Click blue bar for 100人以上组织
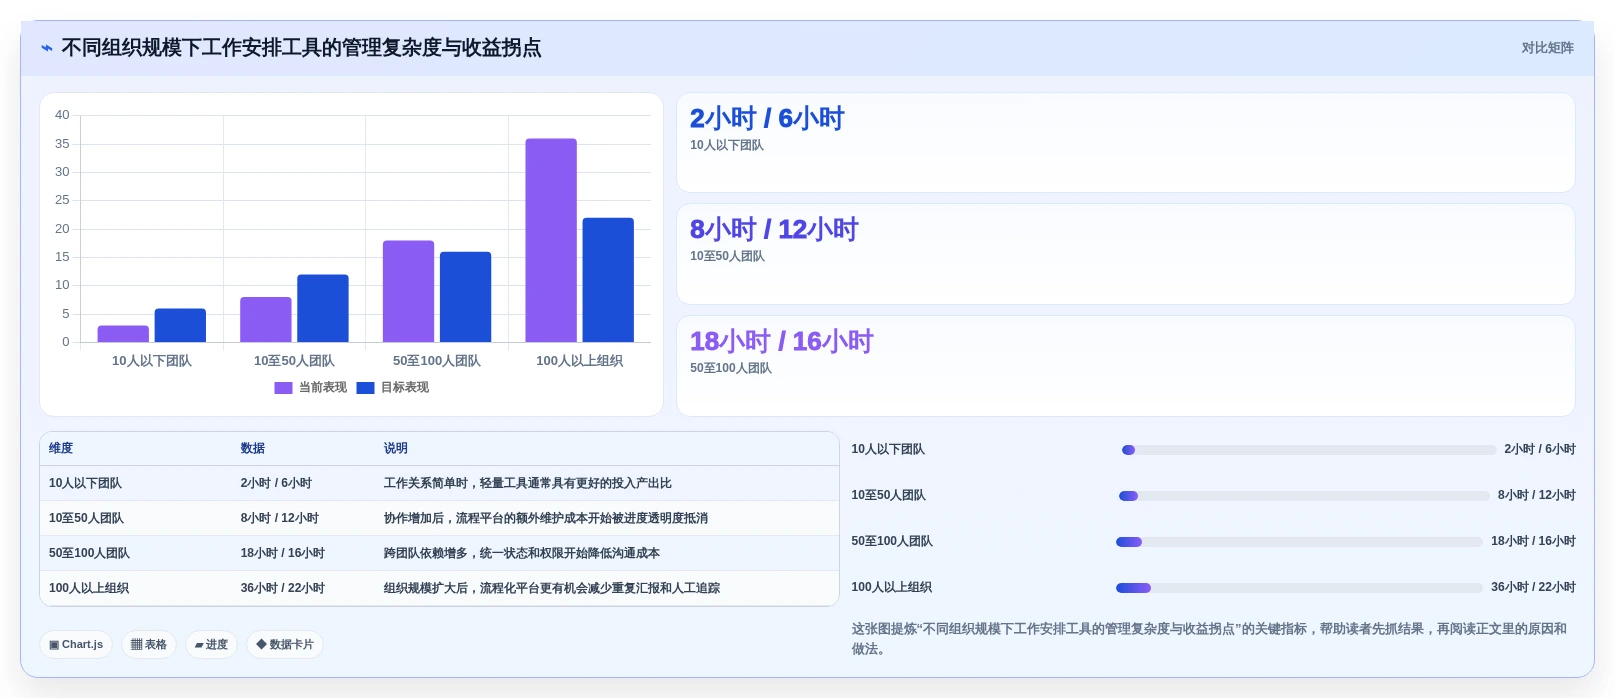Screen dimensions: 1615x698 [x=608, y=280]
